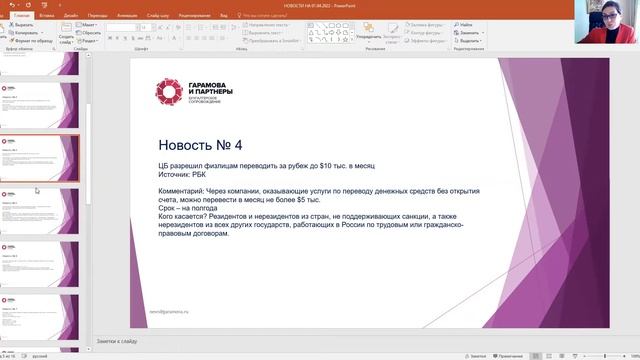This screenshot has height=360, width=640.
Task: Open the Вид ribbon tab
Action: (x=224, y=16)
